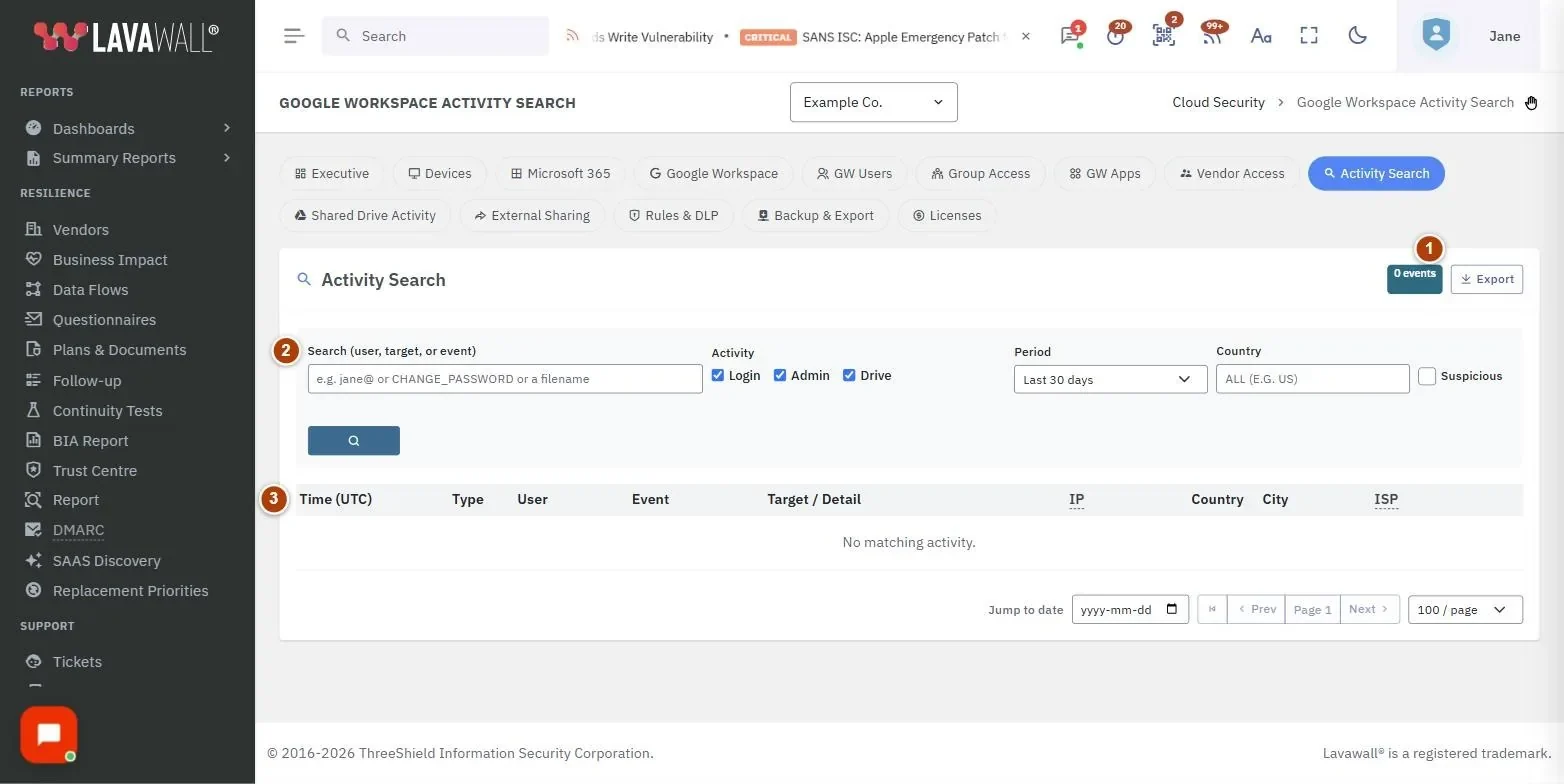Switch to the Devices tab
Screen dimensions: 1564x784
click(439, 173)
